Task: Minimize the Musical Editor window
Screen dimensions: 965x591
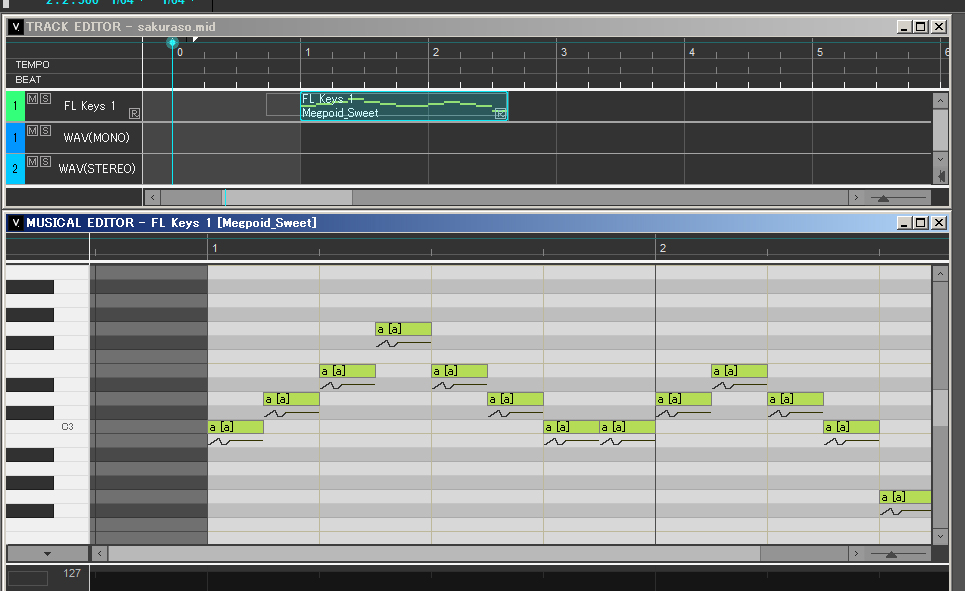Action: (903, 222)
